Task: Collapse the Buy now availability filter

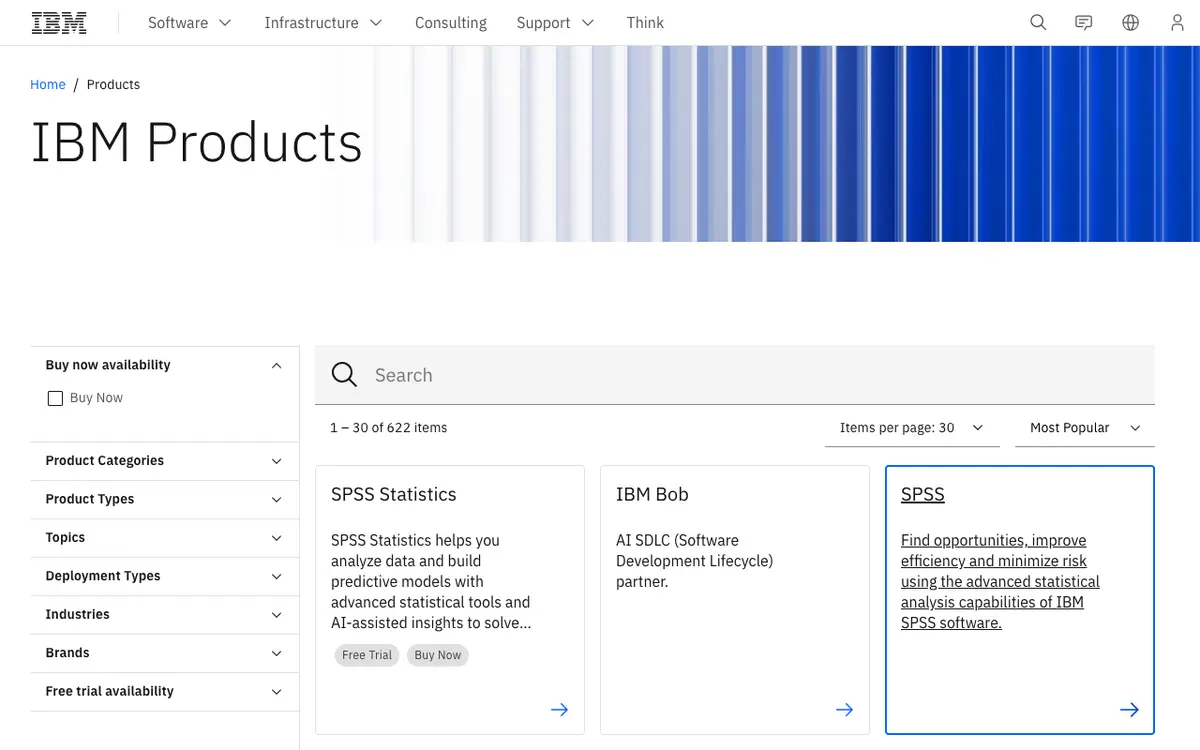Action: [x=165, y=365]
